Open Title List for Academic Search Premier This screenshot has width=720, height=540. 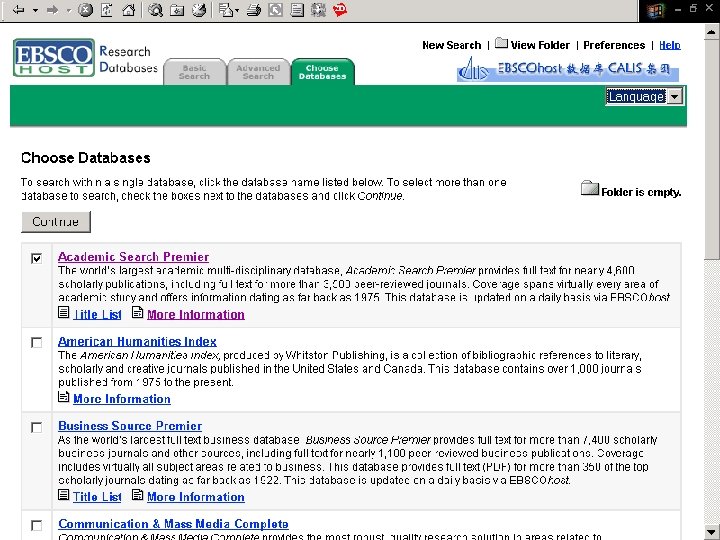[97, 315]
